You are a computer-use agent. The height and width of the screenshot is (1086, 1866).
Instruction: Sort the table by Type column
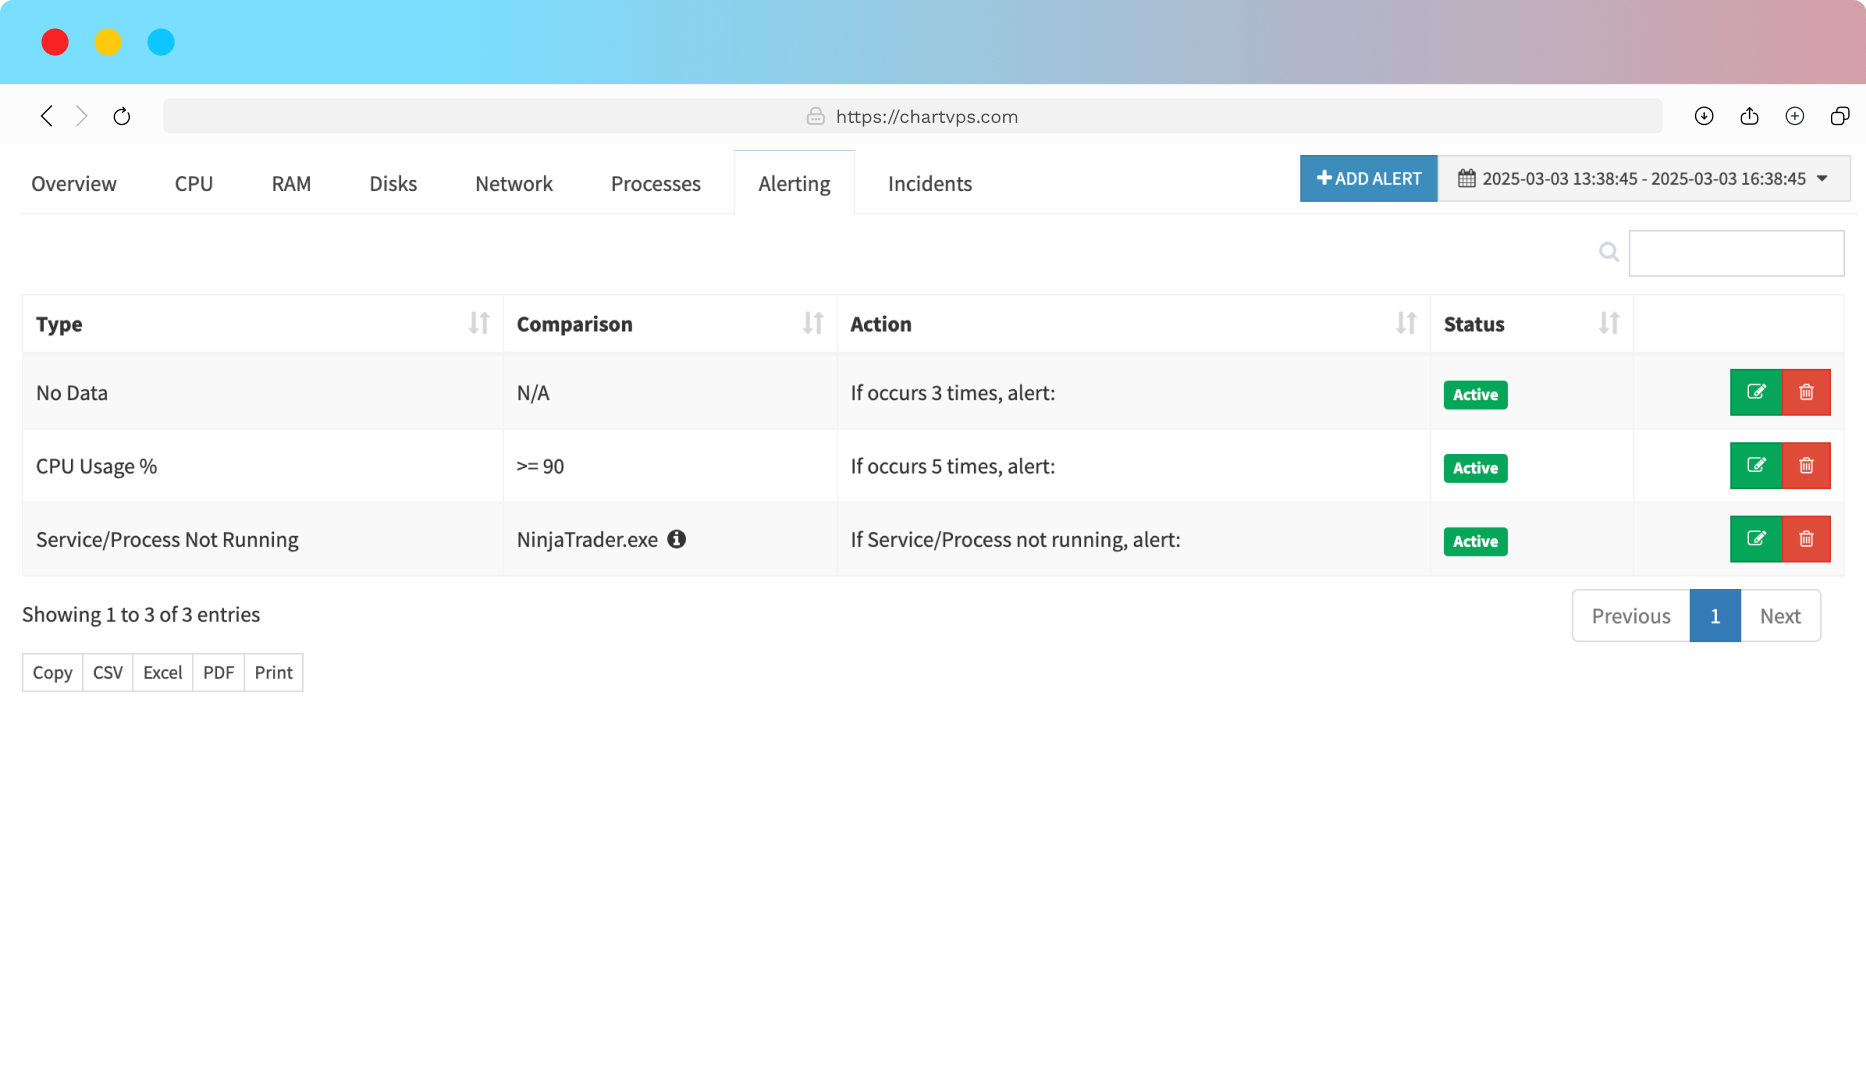[x=479, y=323]
